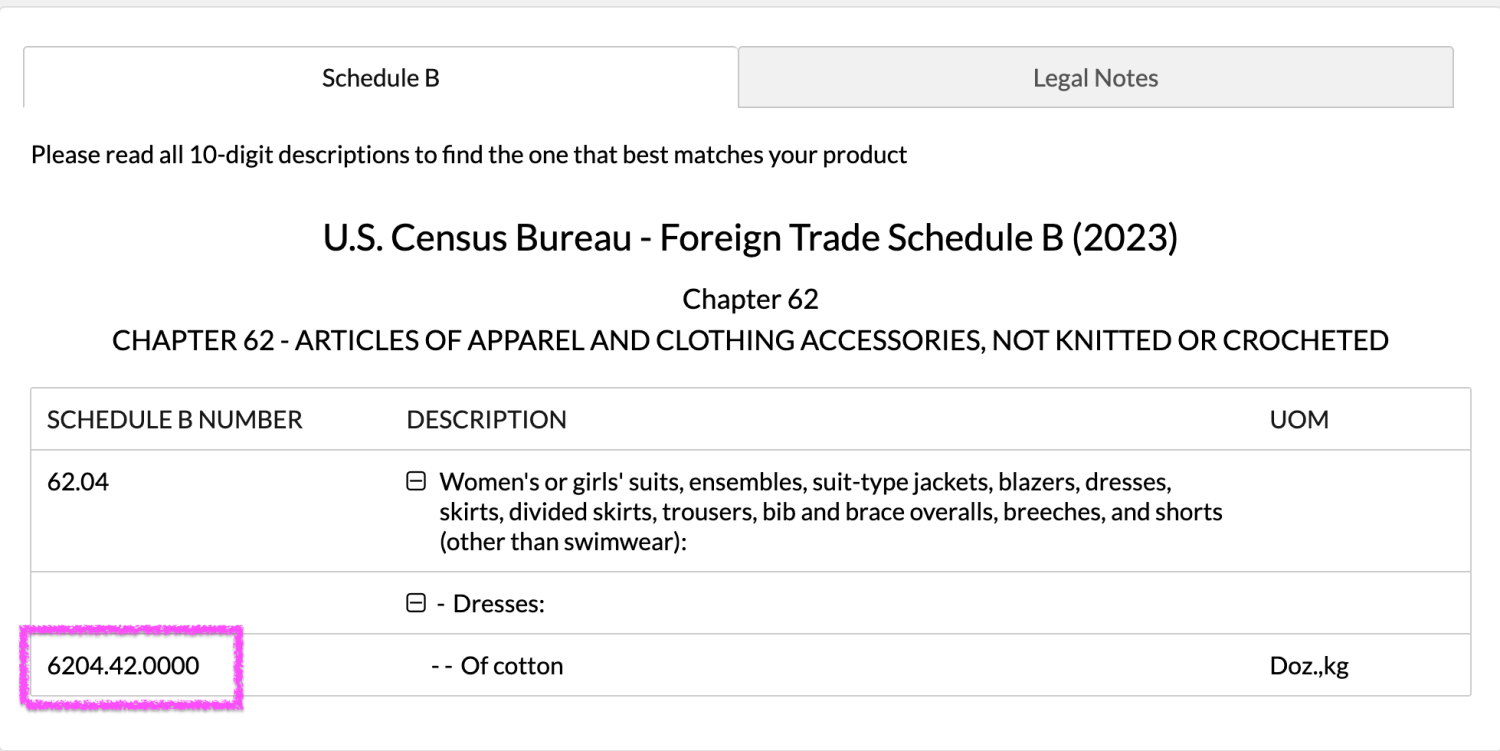
Task: Switch to the Legal Notes tab
Action: (x=1095, y=78)
